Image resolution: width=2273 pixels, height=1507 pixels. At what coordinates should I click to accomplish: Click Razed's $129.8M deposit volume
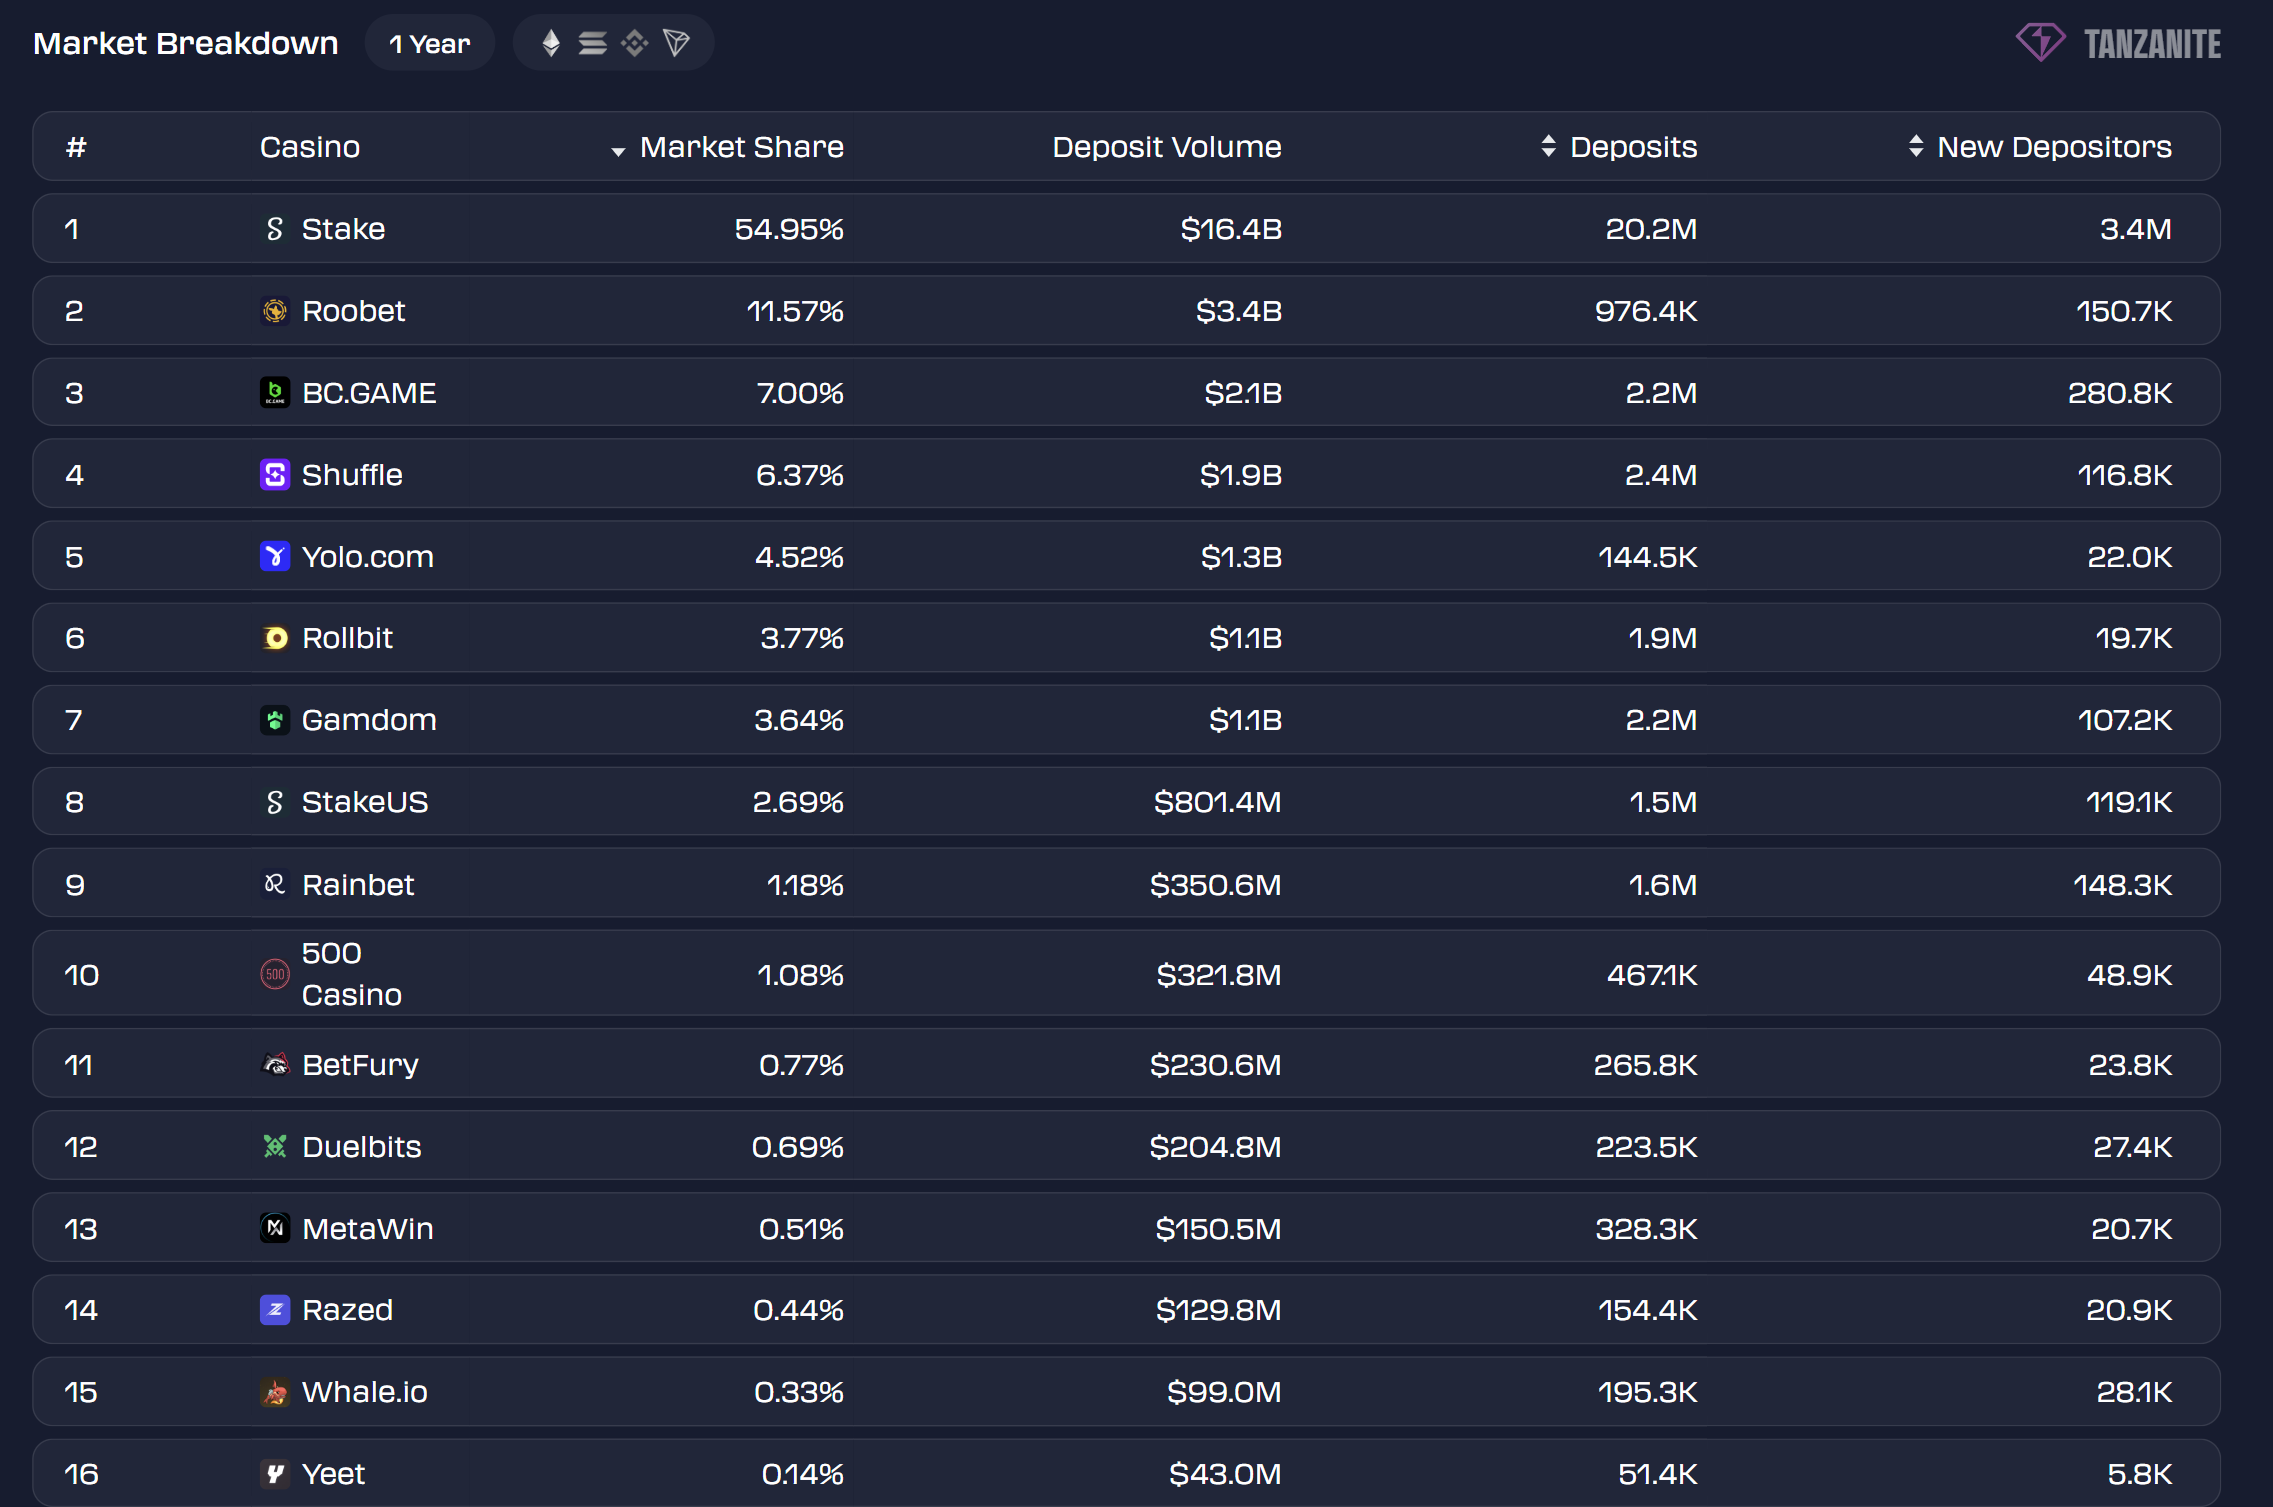click(1218, 1310)
